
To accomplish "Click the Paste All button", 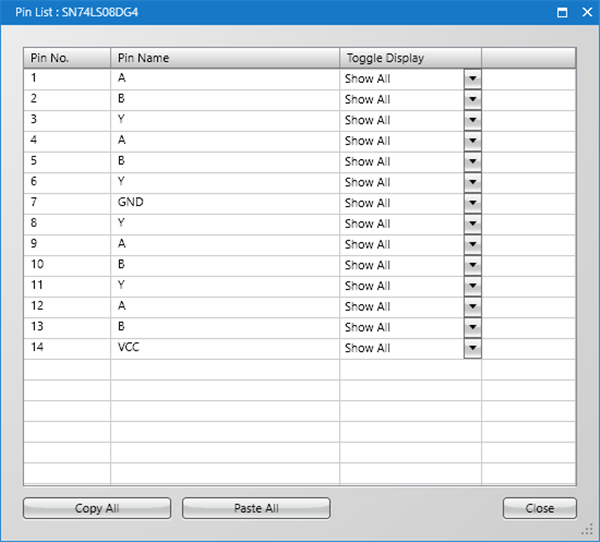I will point(256,508).
